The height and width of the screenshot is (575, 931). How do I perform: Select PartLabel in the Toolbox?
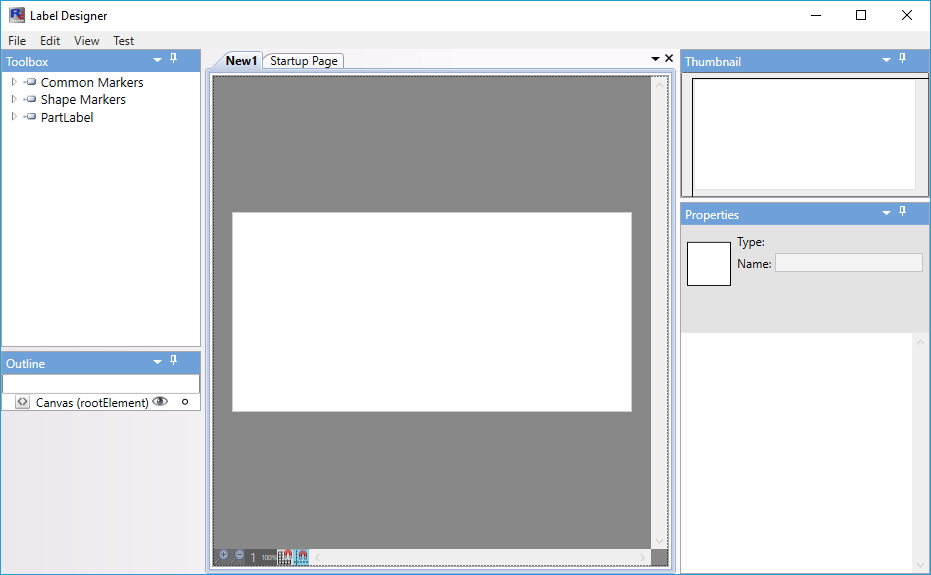pos(67,118)
